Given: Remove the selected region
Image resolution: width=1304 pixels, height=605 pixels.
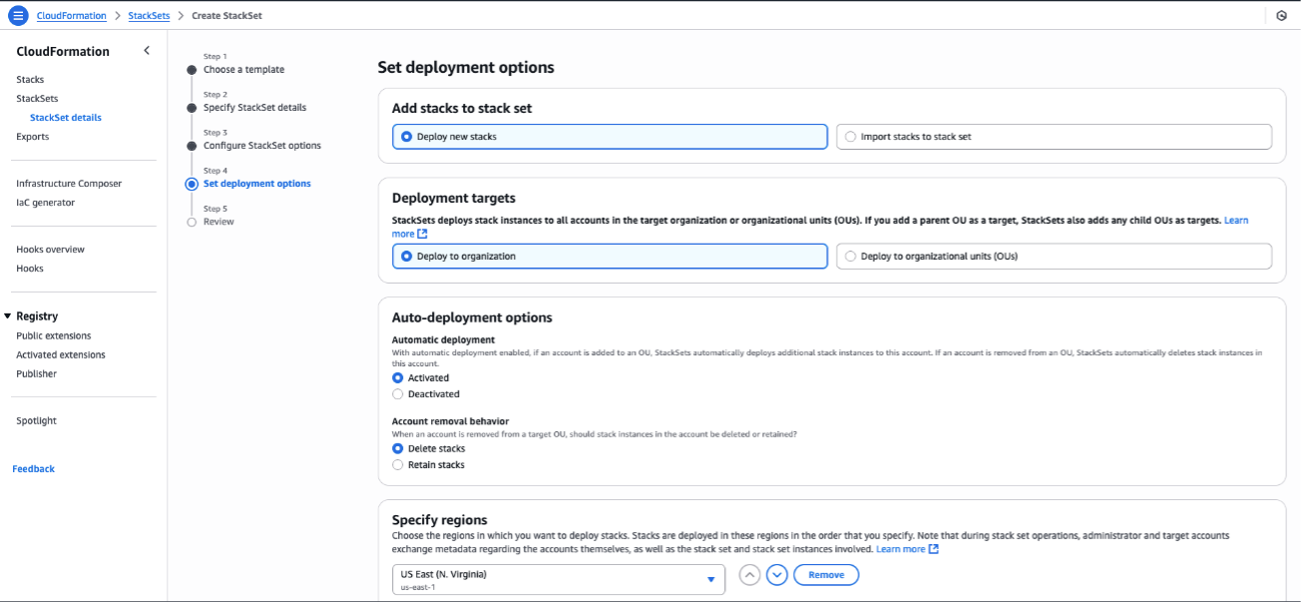Looking at the screenshot, I should [x=826, y=574].
